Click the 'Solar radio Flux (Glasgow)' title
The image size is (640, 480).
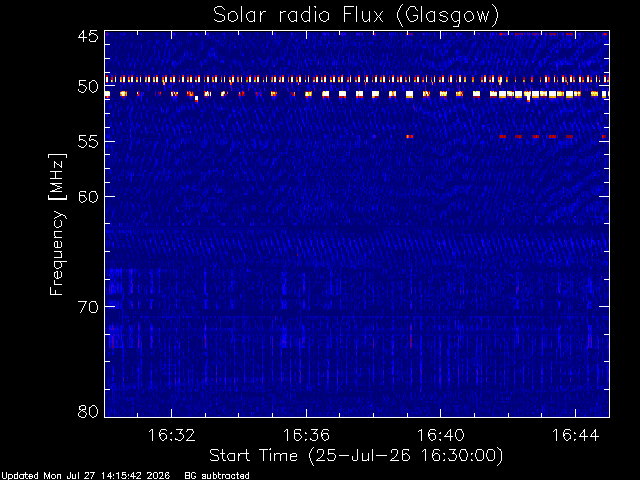356,16
